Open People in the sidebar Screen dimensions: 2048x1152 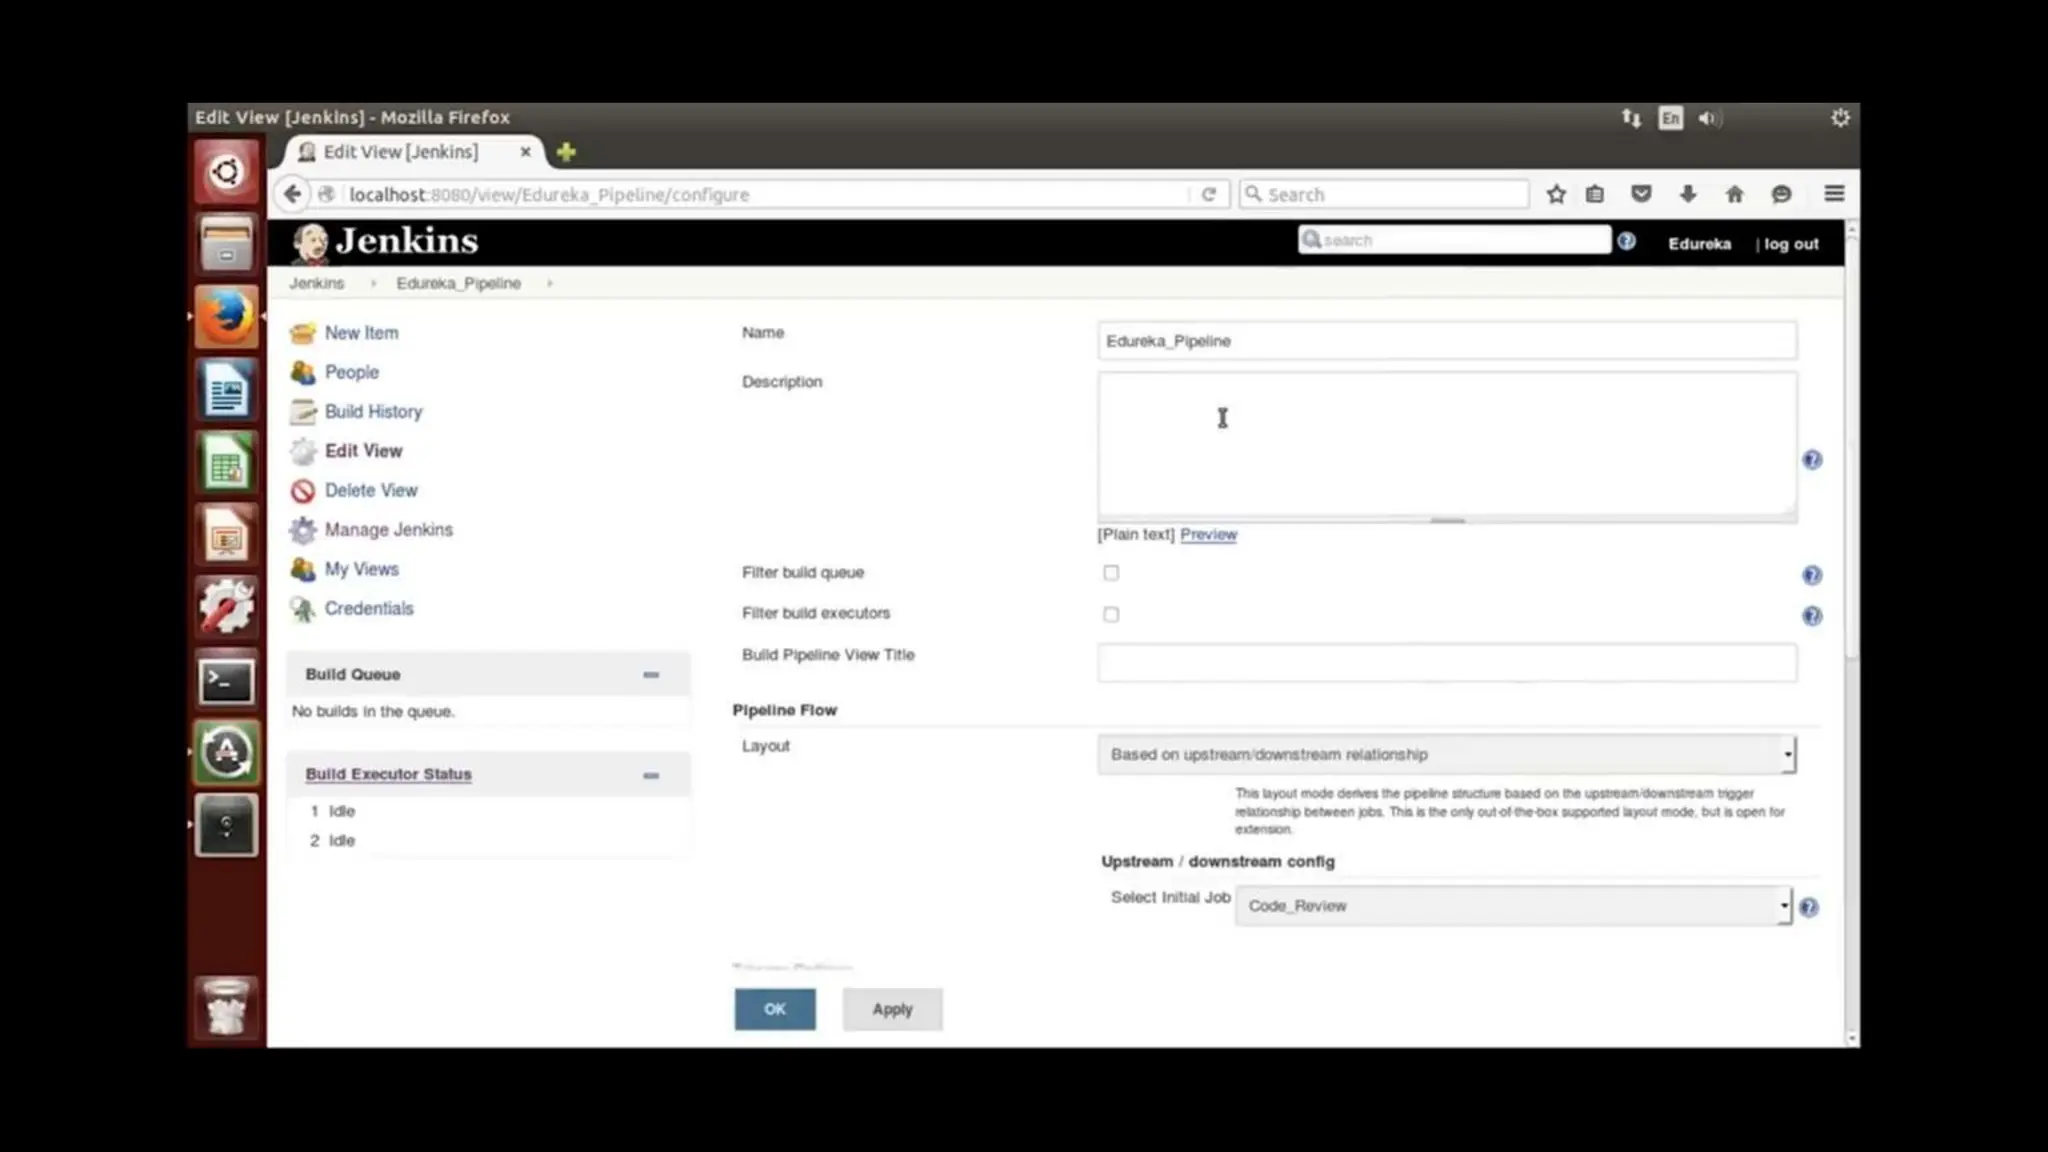point(352,372)
